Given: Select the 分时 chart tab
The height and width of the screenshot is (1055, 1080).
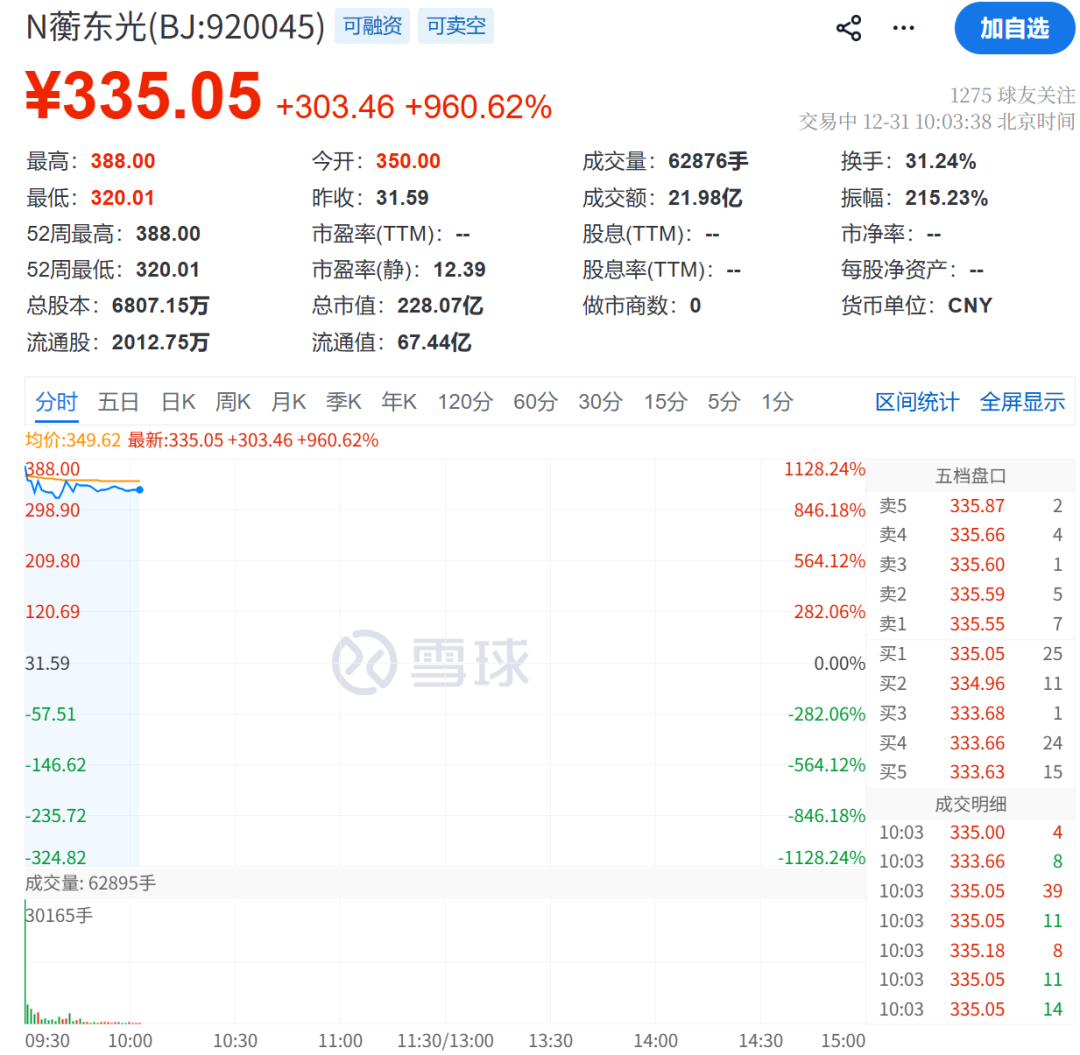Looking at the screenshot, I should click(56, 402).
